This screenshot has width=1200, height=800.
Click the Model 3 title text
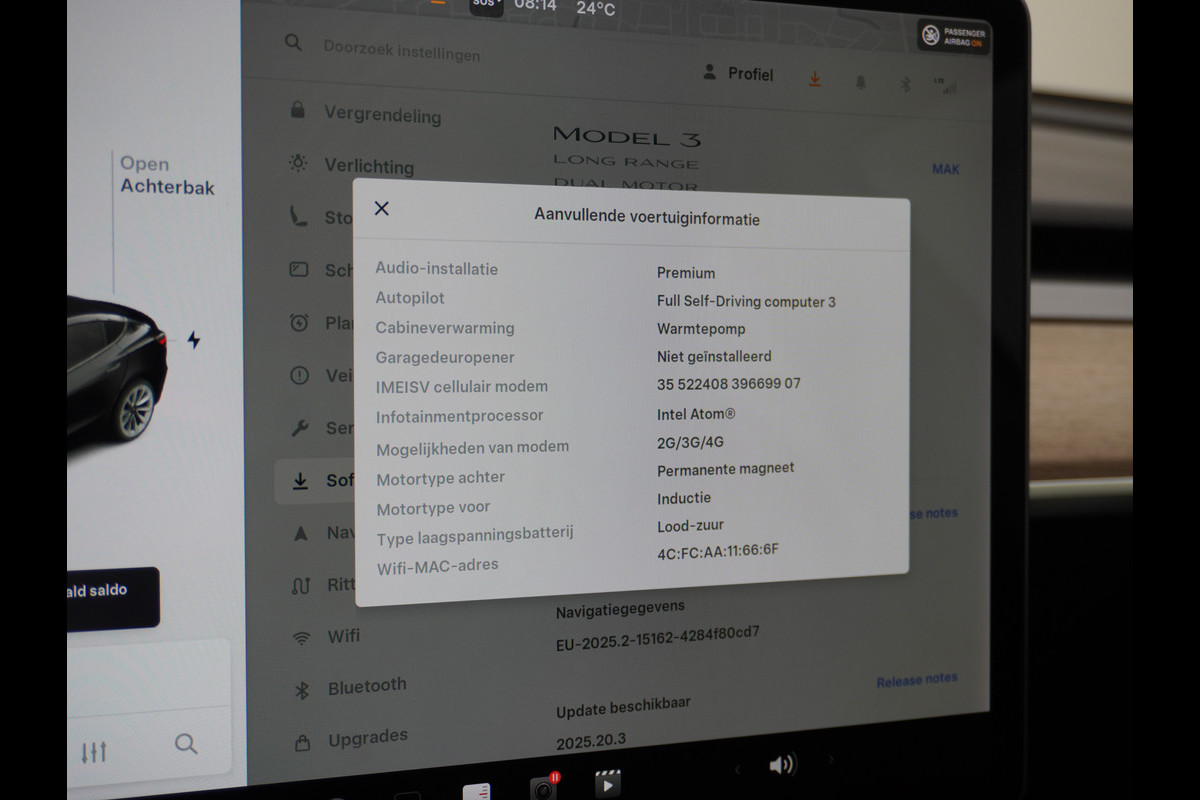coord(627,135)
